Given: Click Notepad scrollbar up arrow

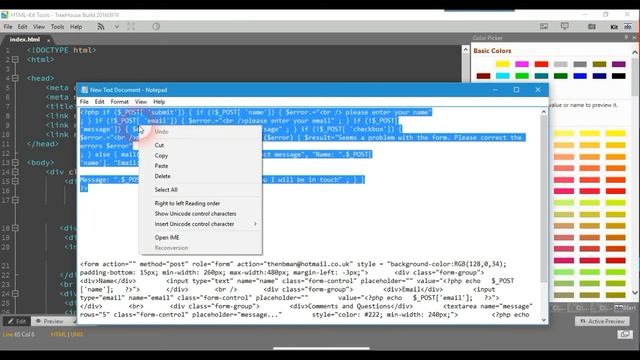Looking at the screenshot, I should pyautogui.click(x=544, y=112).
